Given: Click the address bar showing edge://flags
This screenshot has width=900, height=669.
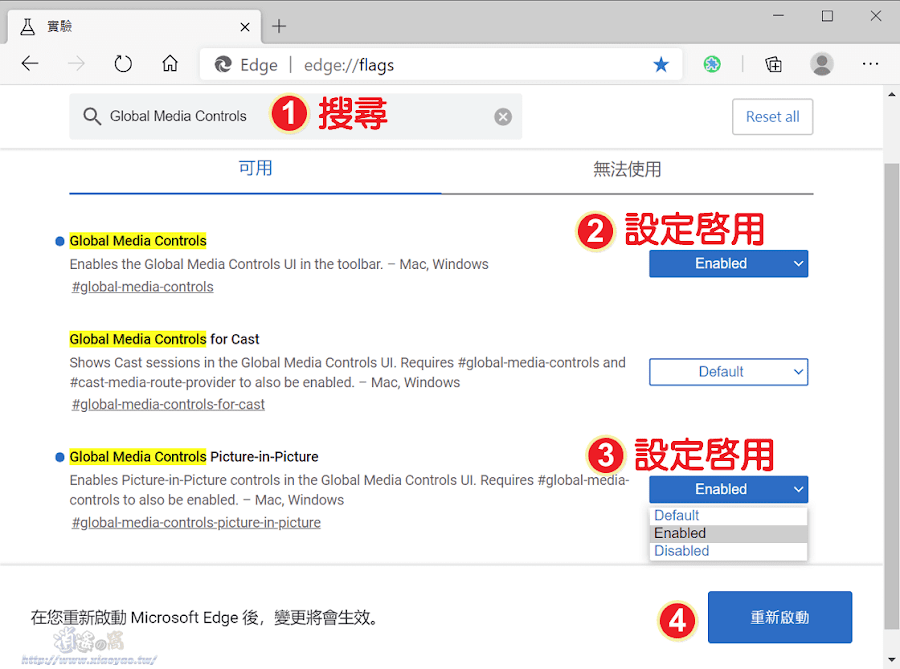Looking at the screenshot, I should (441, 64).
